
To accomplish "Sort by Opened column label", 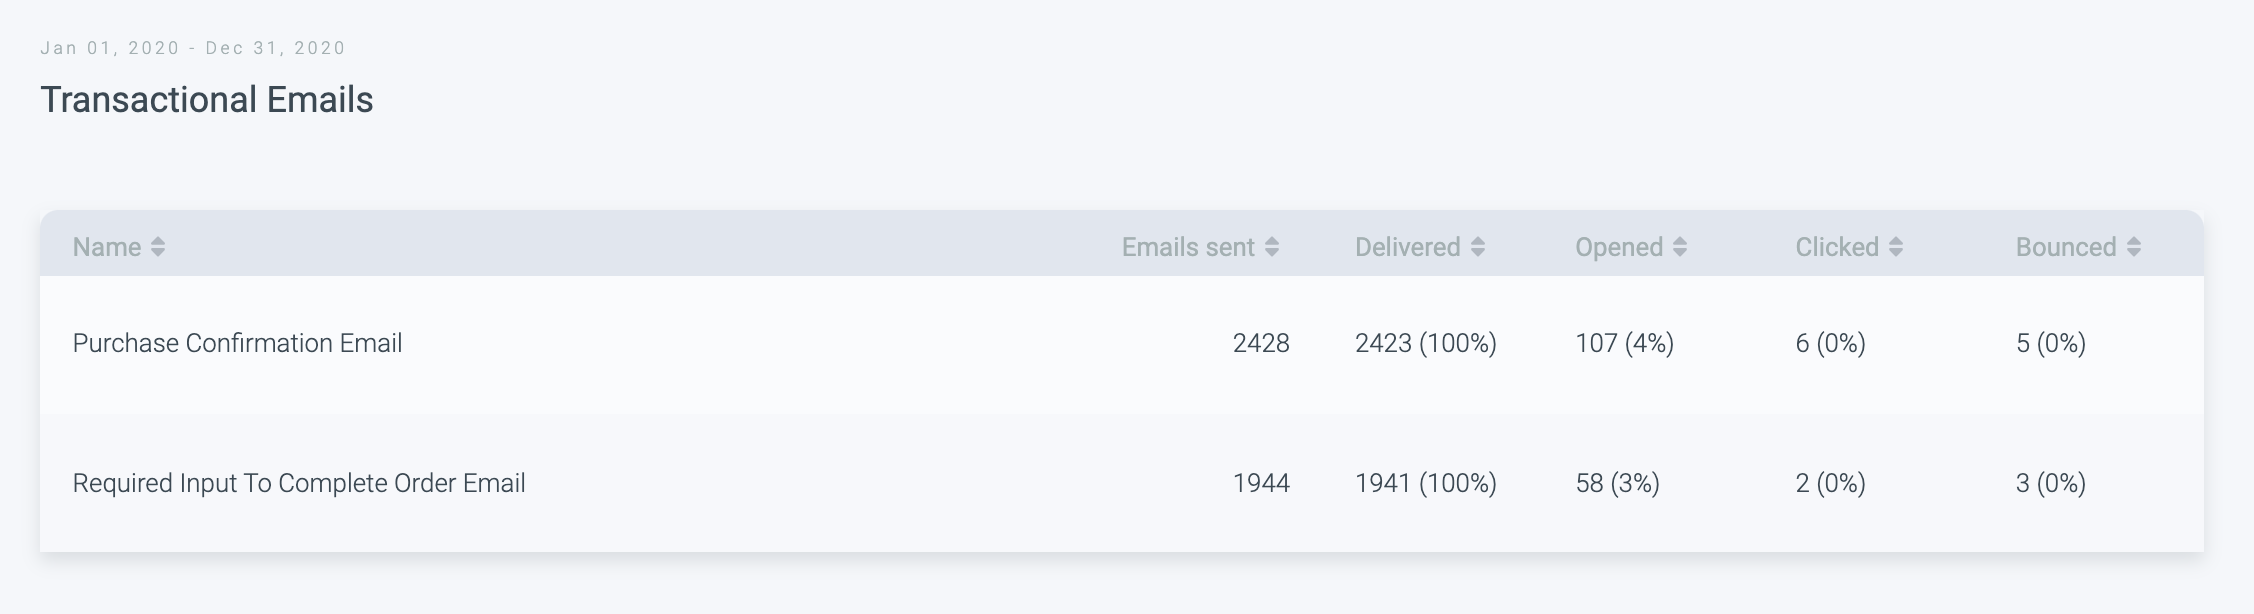I will (1618, 247).
